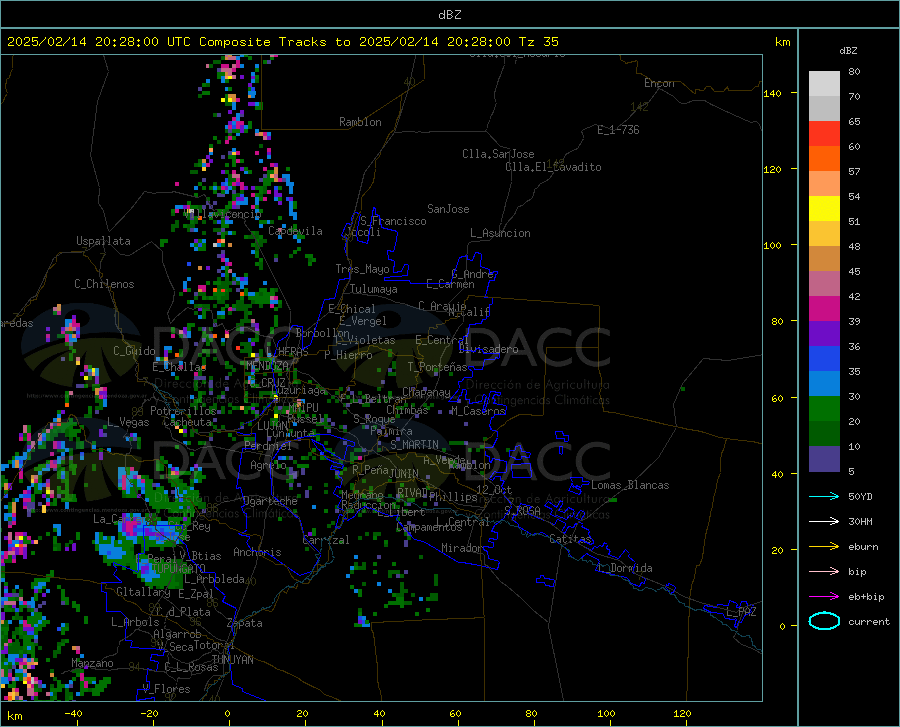Click the Chapanay label

[426, 392]
